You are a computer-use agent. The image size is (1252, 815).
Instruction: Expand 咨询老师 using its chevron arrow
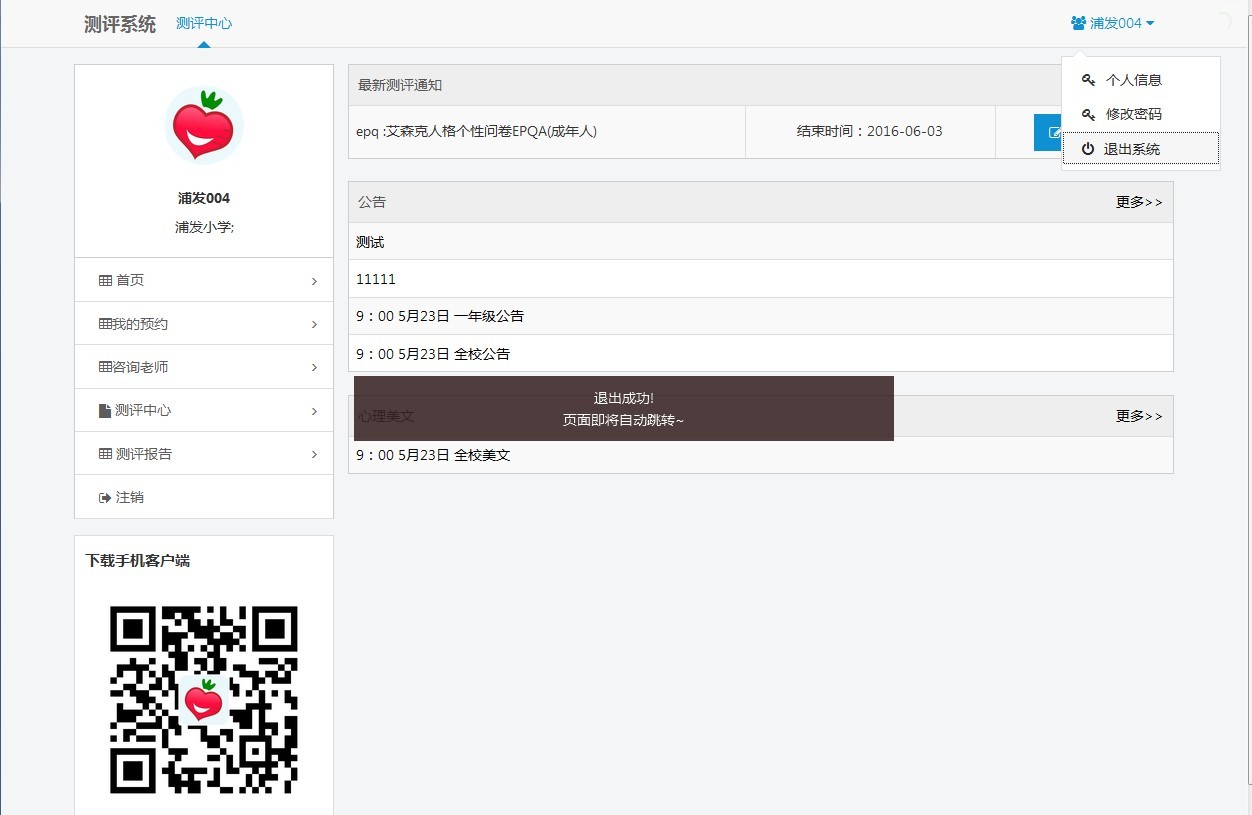[314, 368]
